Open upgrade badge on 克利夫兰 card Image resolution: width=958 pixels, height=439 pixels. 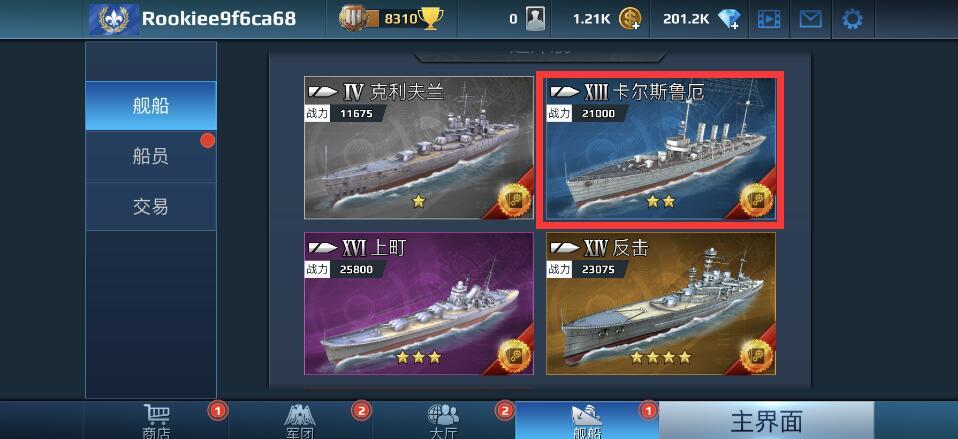pyautogui.click(x=514, y=200)
